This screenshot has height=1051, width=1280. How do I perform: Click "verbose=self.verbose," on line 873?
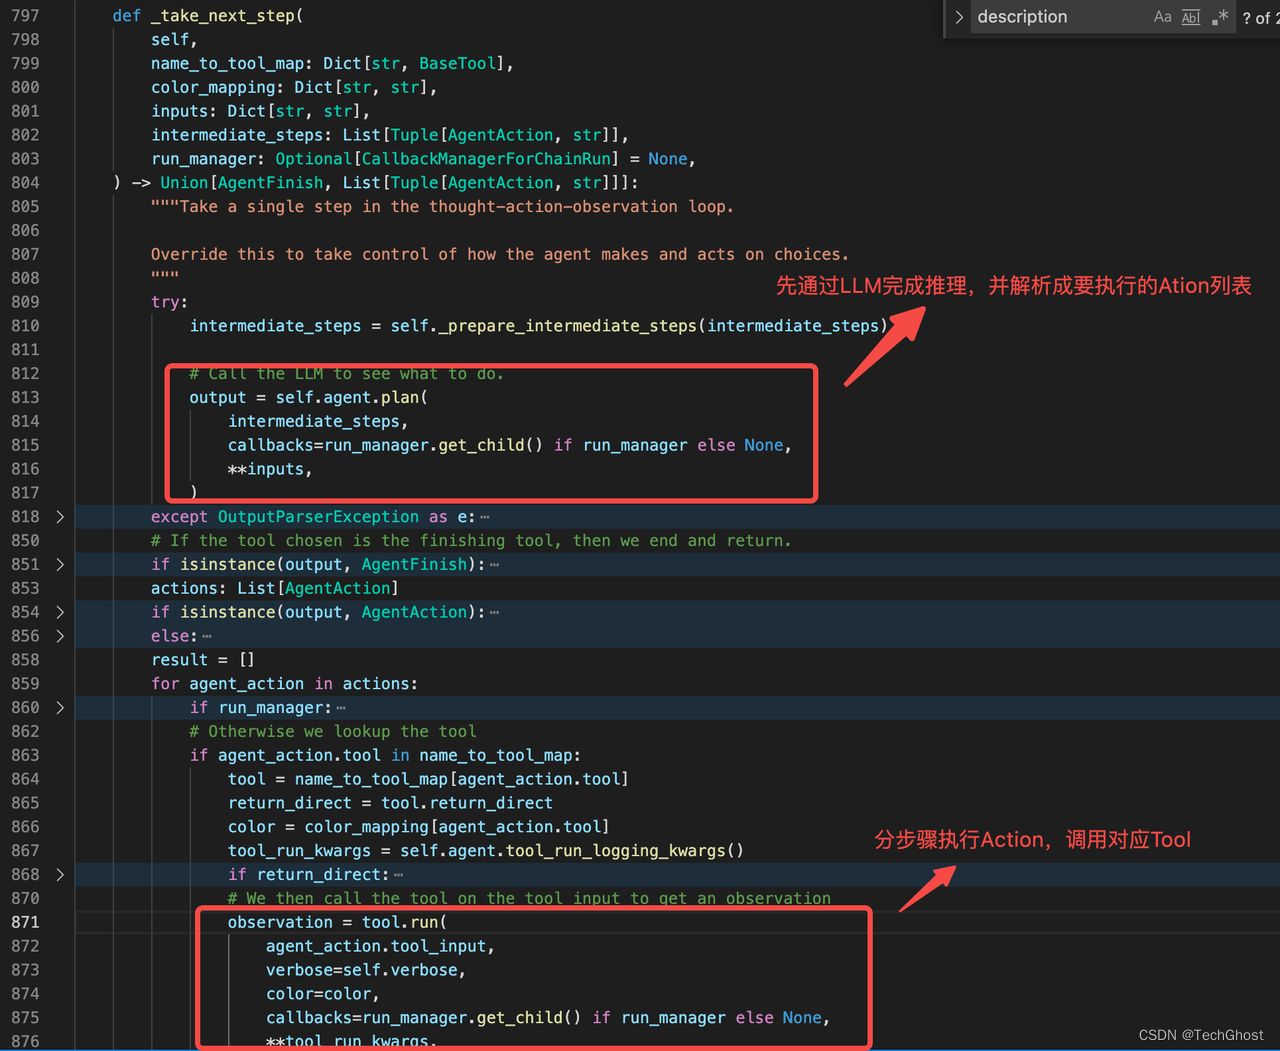click(366, 970)
